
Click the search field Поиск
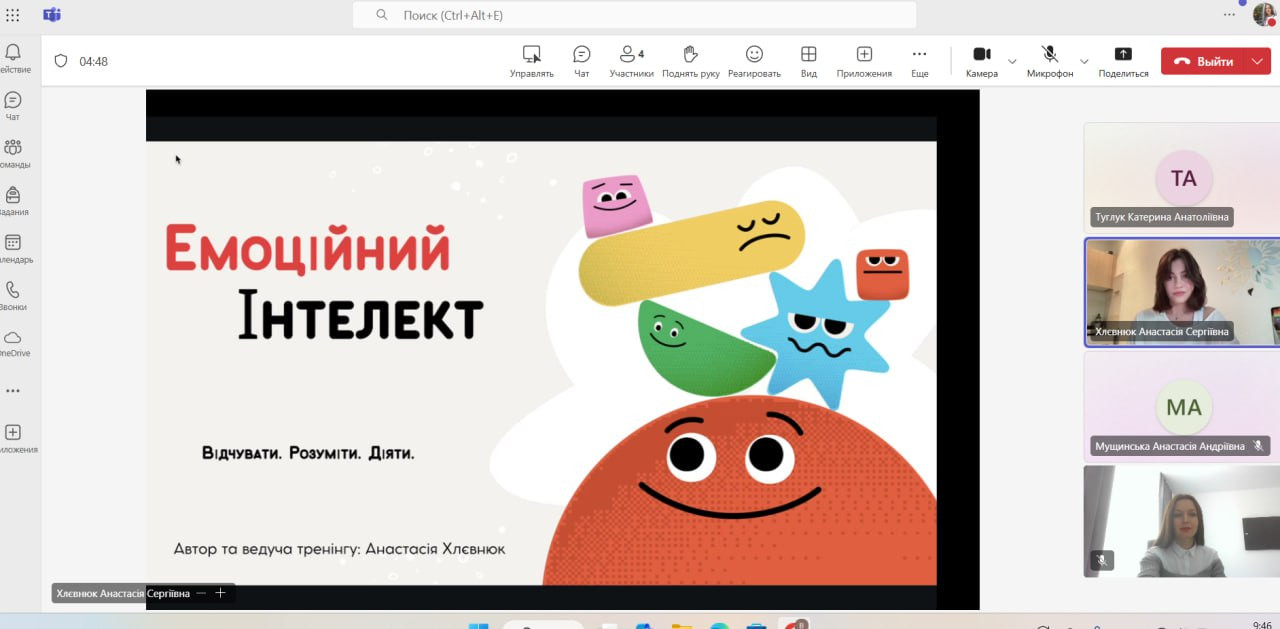(634, 15)
